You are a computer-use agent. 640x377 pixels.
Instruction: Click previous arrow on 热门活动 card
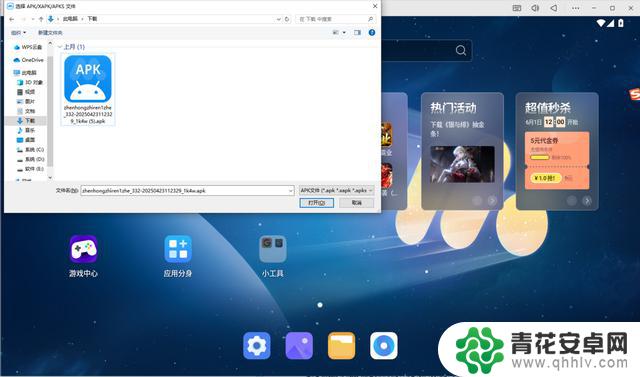click(x=477, y=201)
